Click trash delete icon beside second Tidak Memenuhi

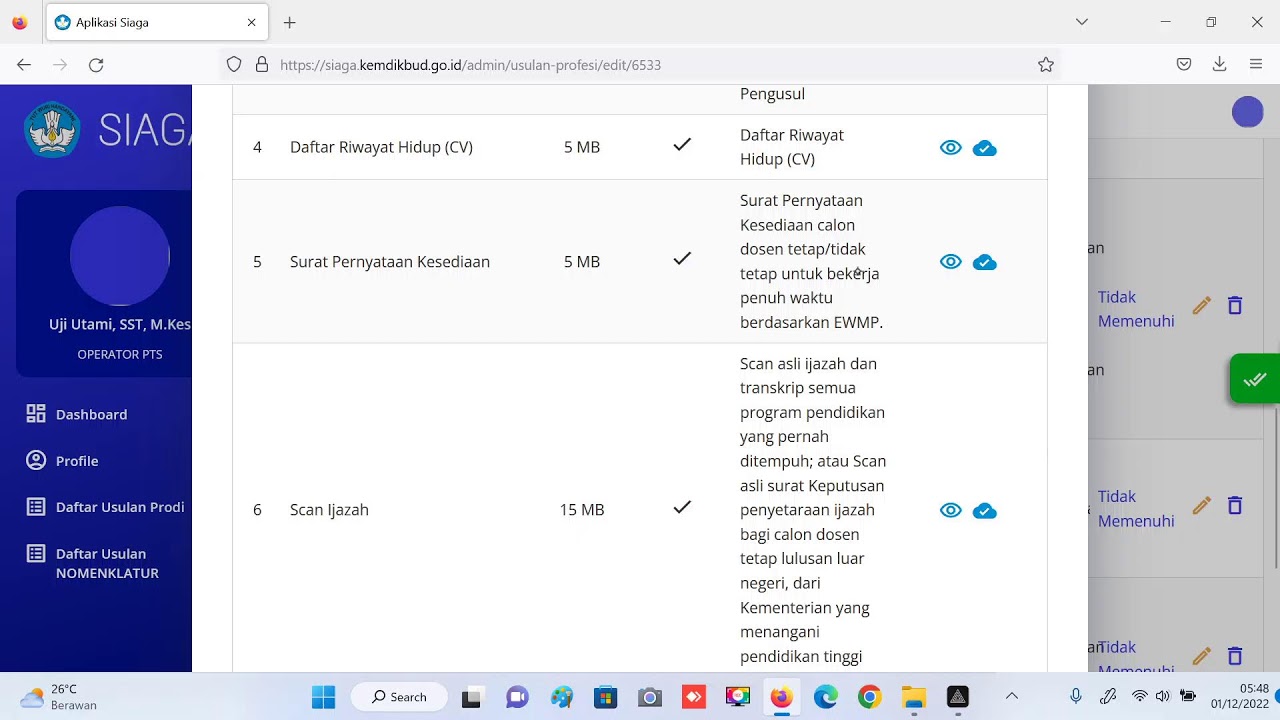1235,506
